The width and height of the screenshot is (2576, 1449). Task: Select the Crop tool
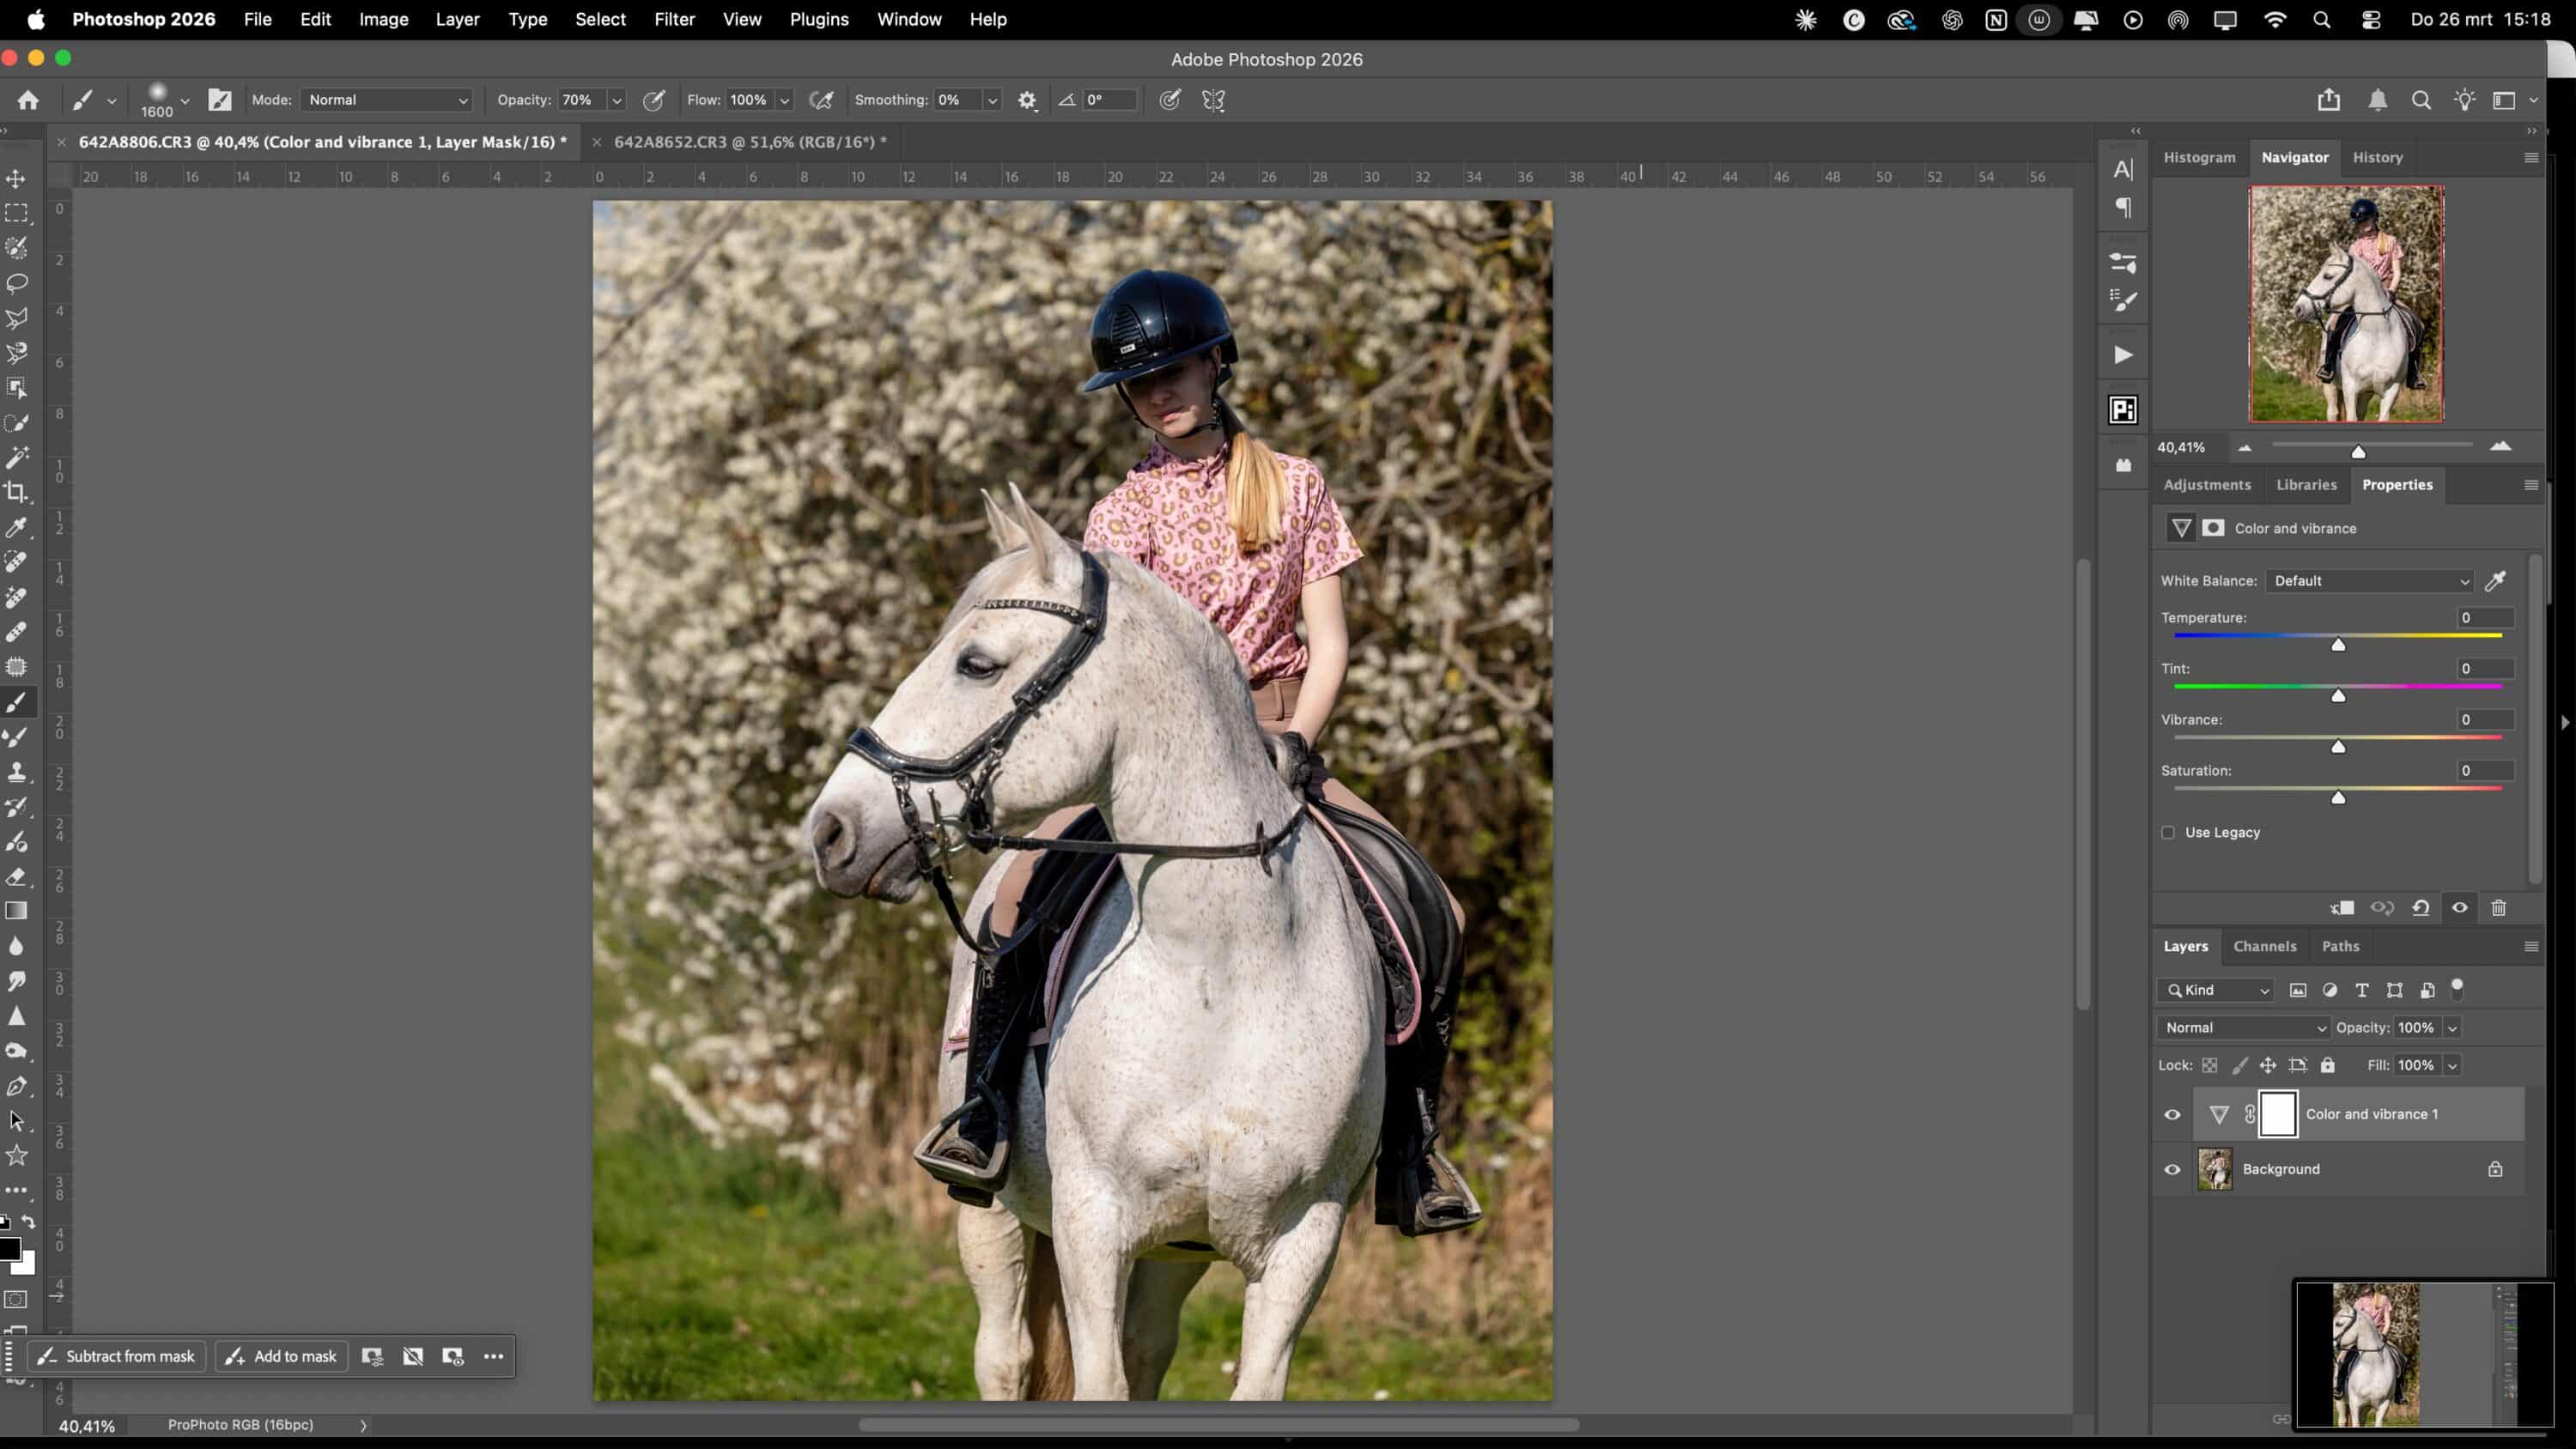17,492
